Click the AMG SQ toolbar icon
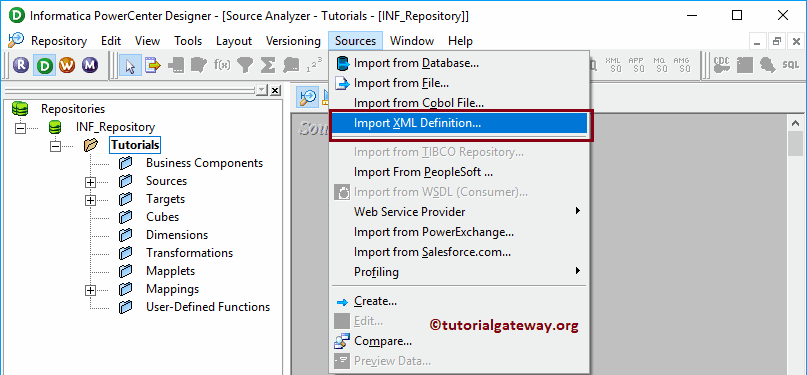 point(682,65)
